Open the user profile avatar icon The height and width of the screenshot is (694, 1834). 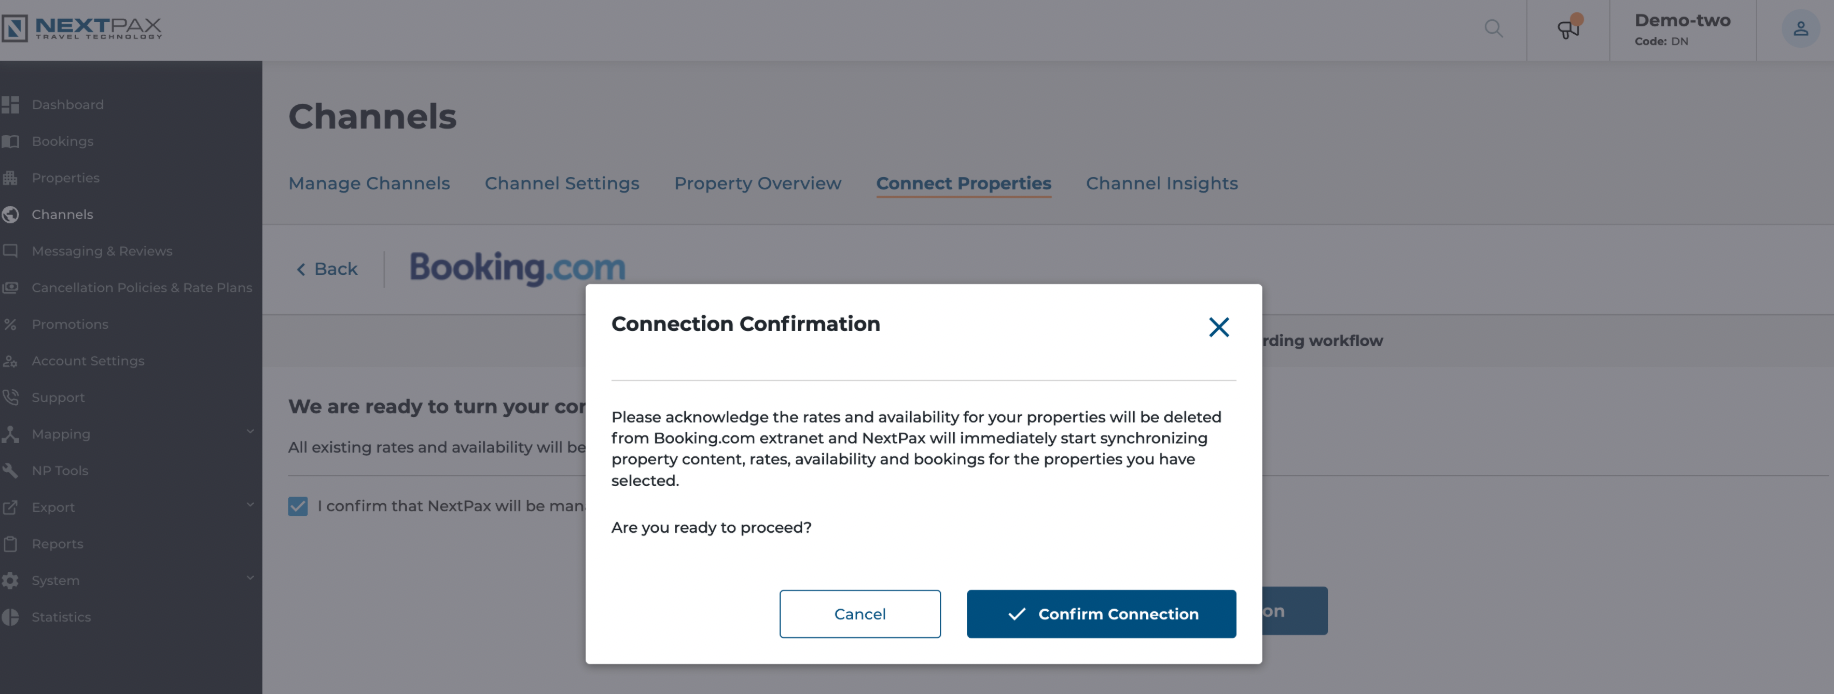click(1800, 29)
